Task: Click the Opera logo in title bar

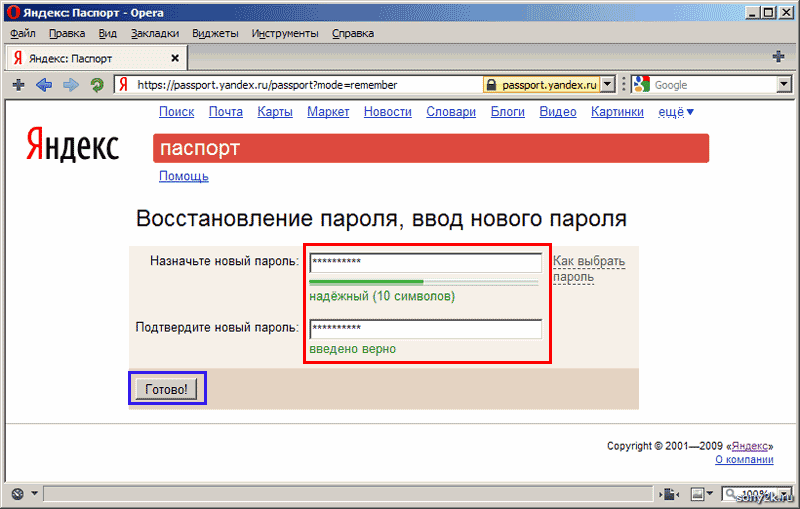Action: click(x=13, y=12)
